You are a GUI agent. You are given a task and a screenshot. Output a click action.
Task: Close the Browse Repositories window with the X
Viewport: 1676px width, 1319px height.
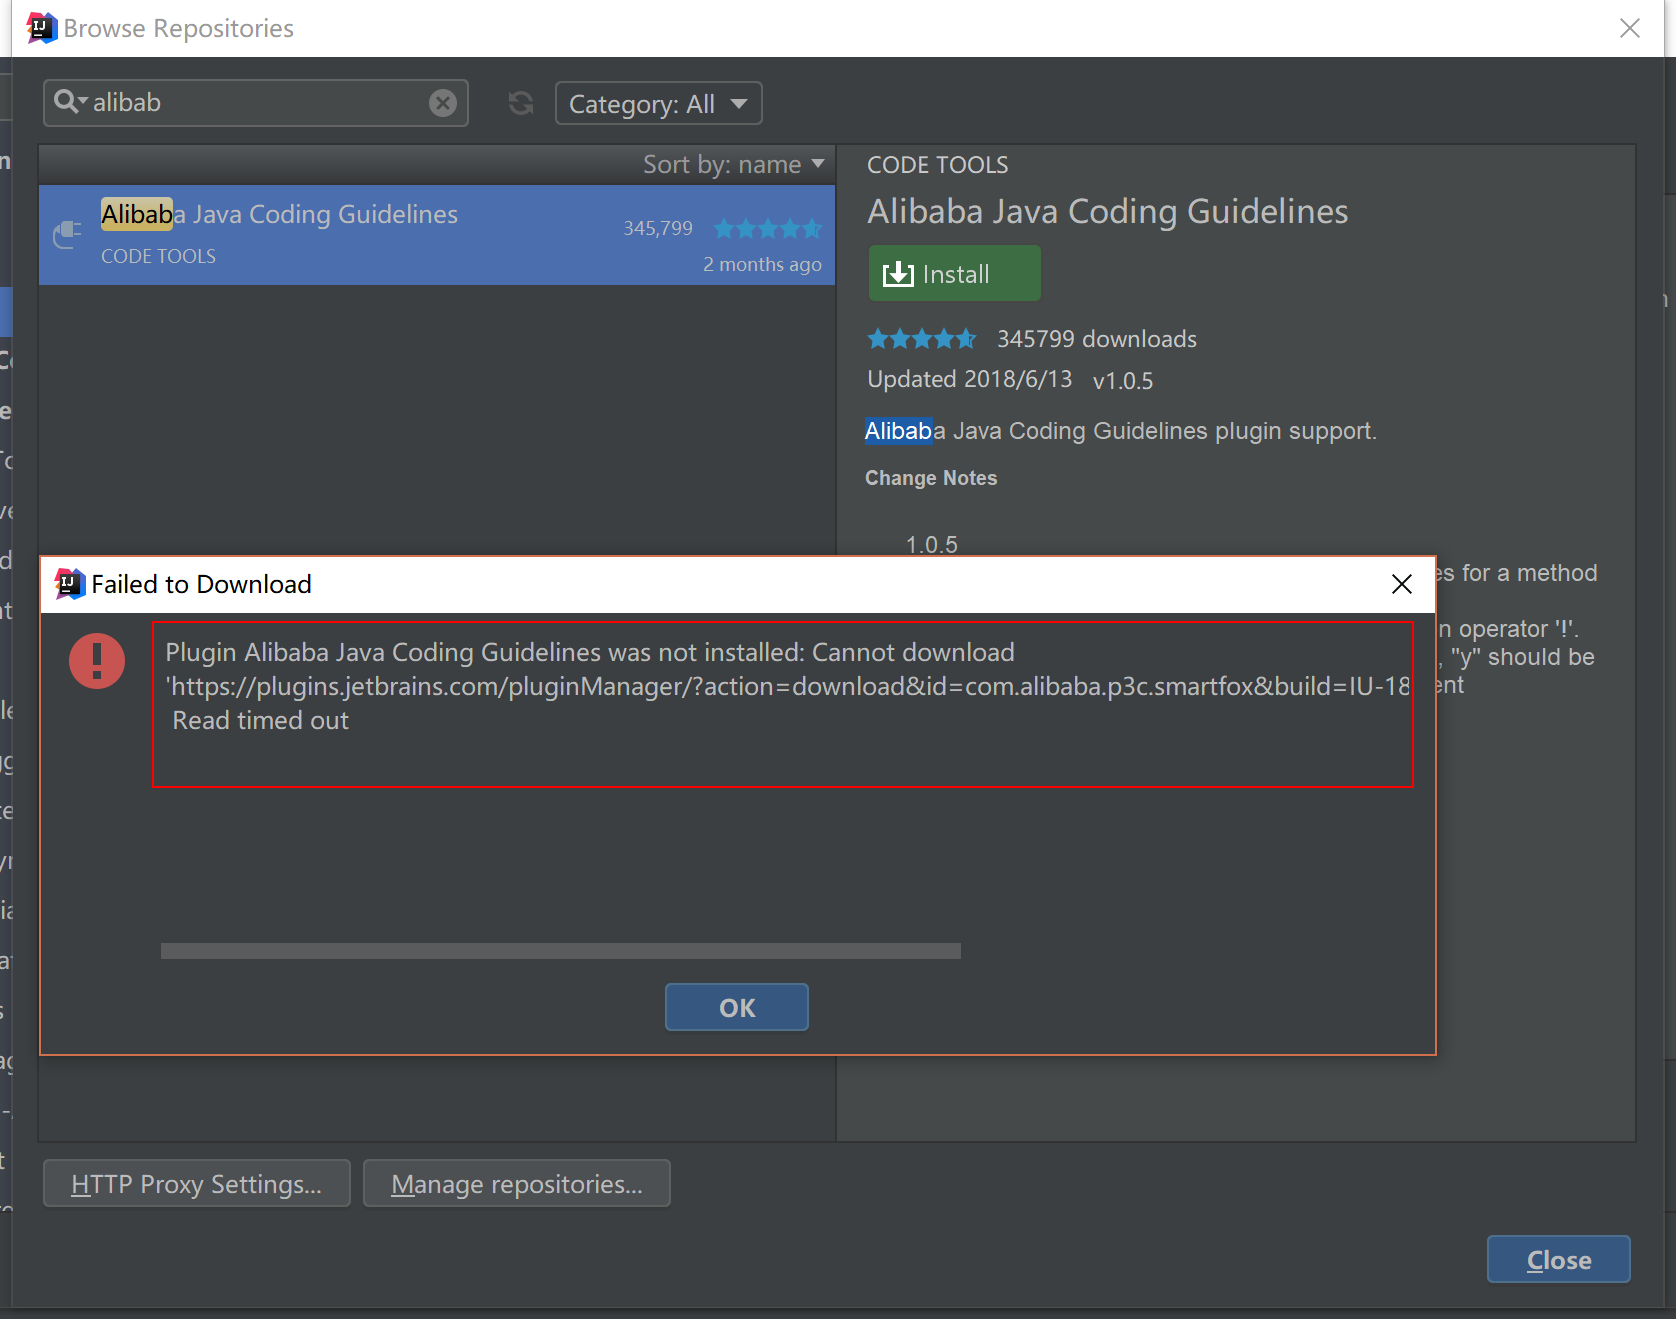[1630, 28]
